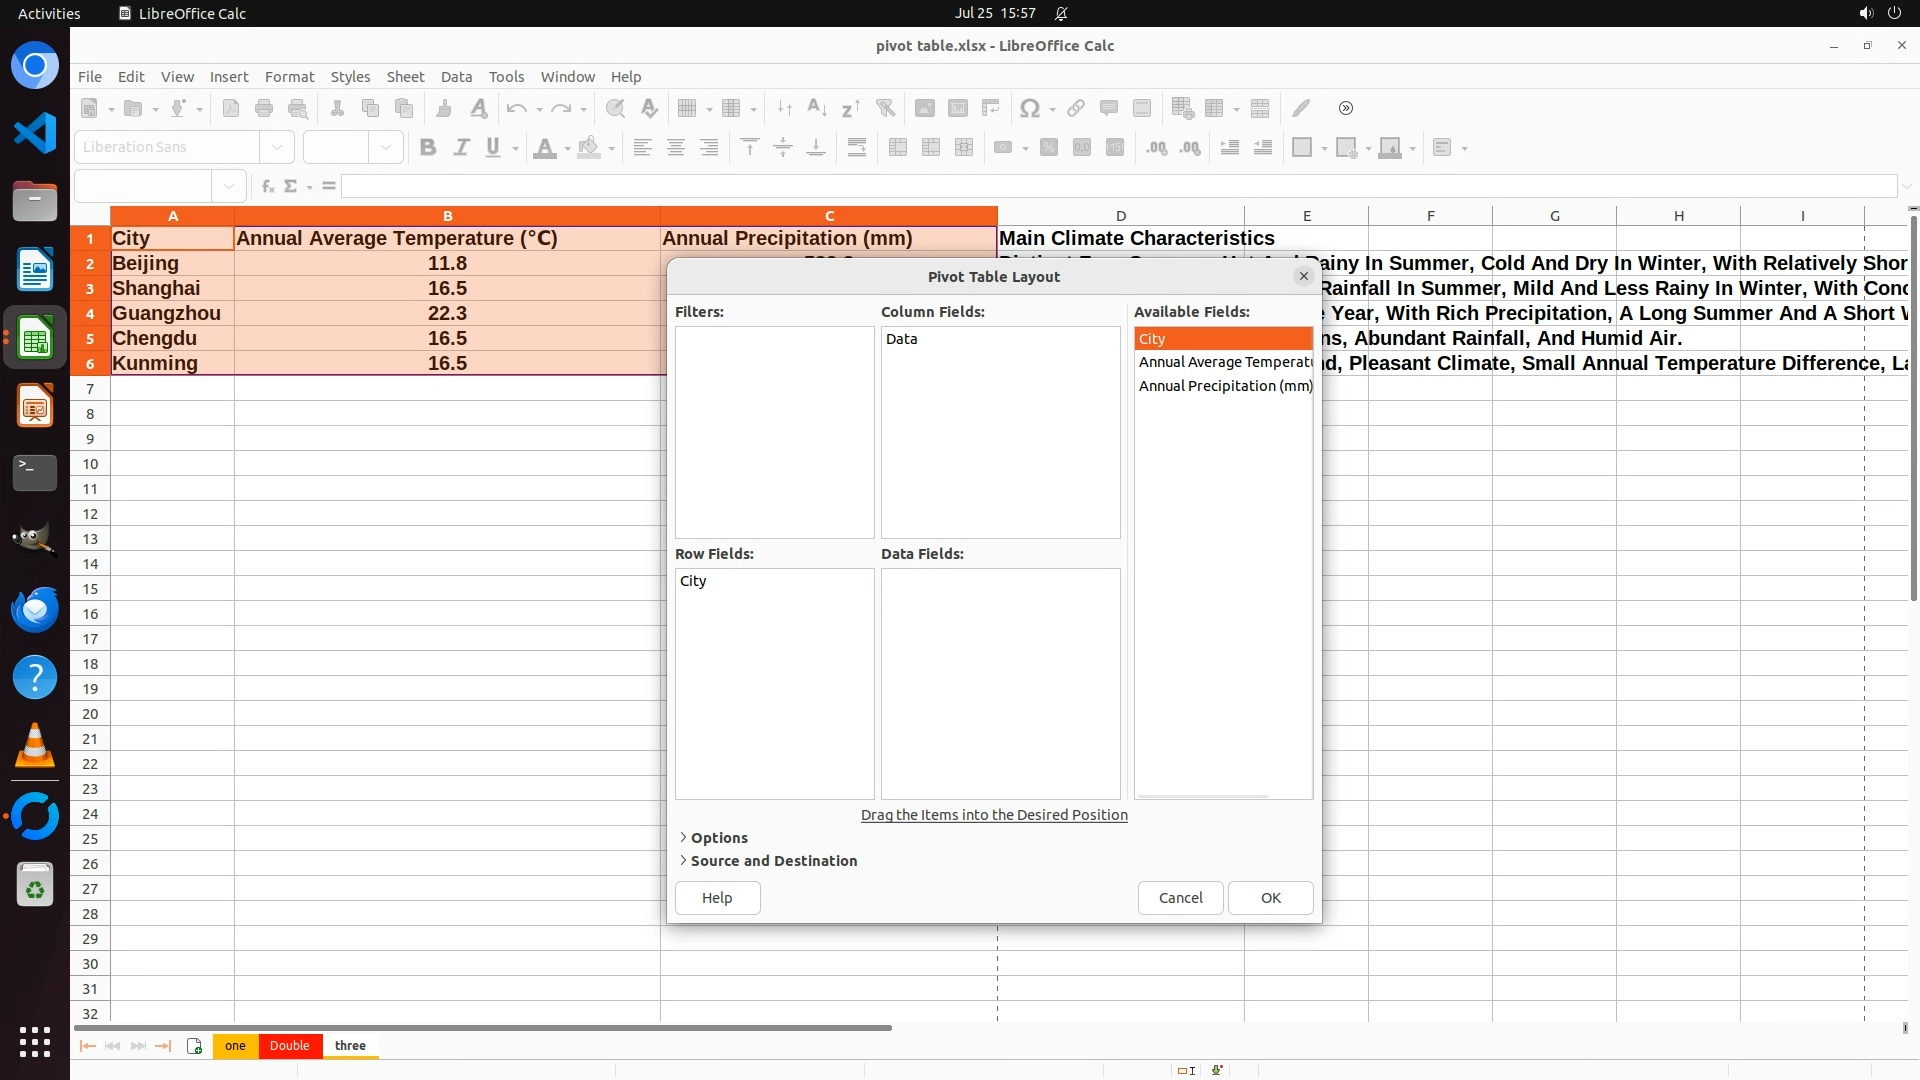Click the Format as Percent icon
1920x1080 pixels.
(x=1049, y=147)
